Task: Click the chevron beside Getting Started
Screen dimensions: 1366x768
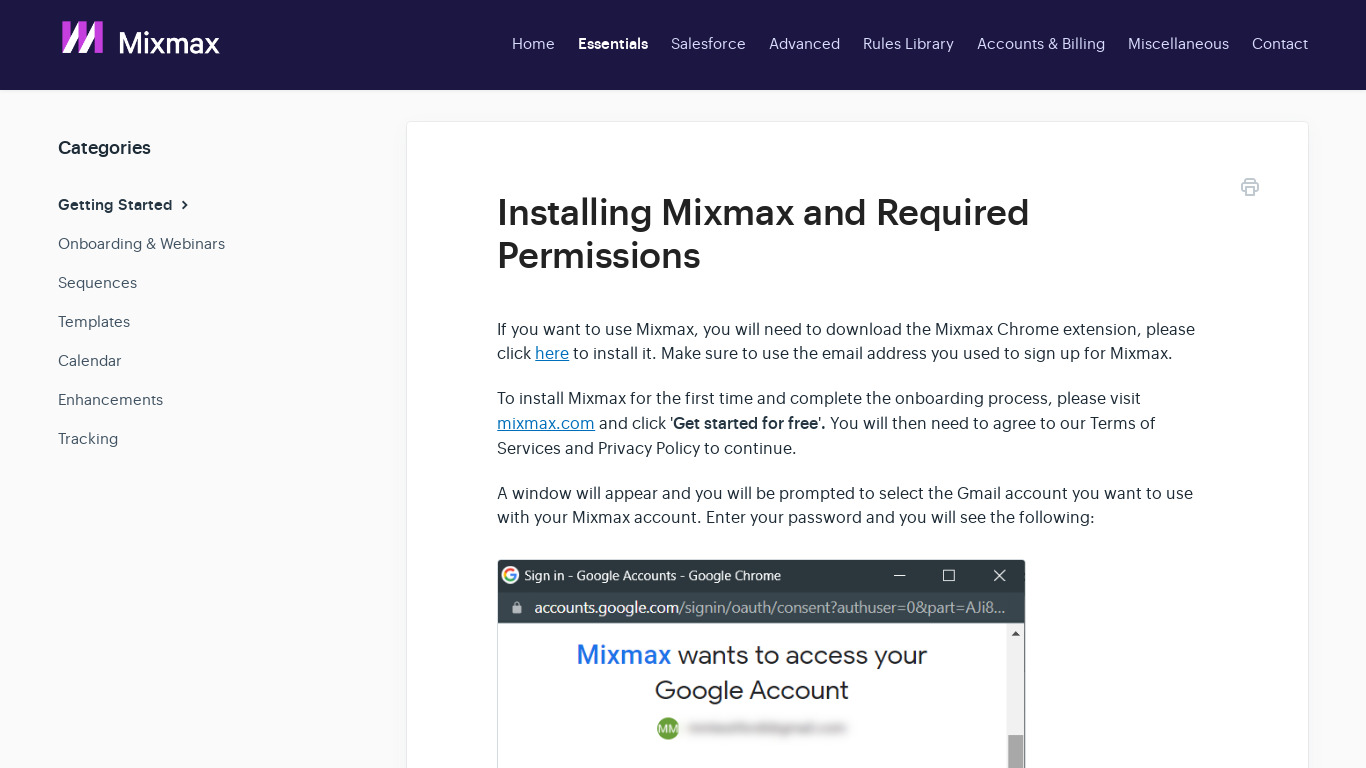Action: [185, 205]
